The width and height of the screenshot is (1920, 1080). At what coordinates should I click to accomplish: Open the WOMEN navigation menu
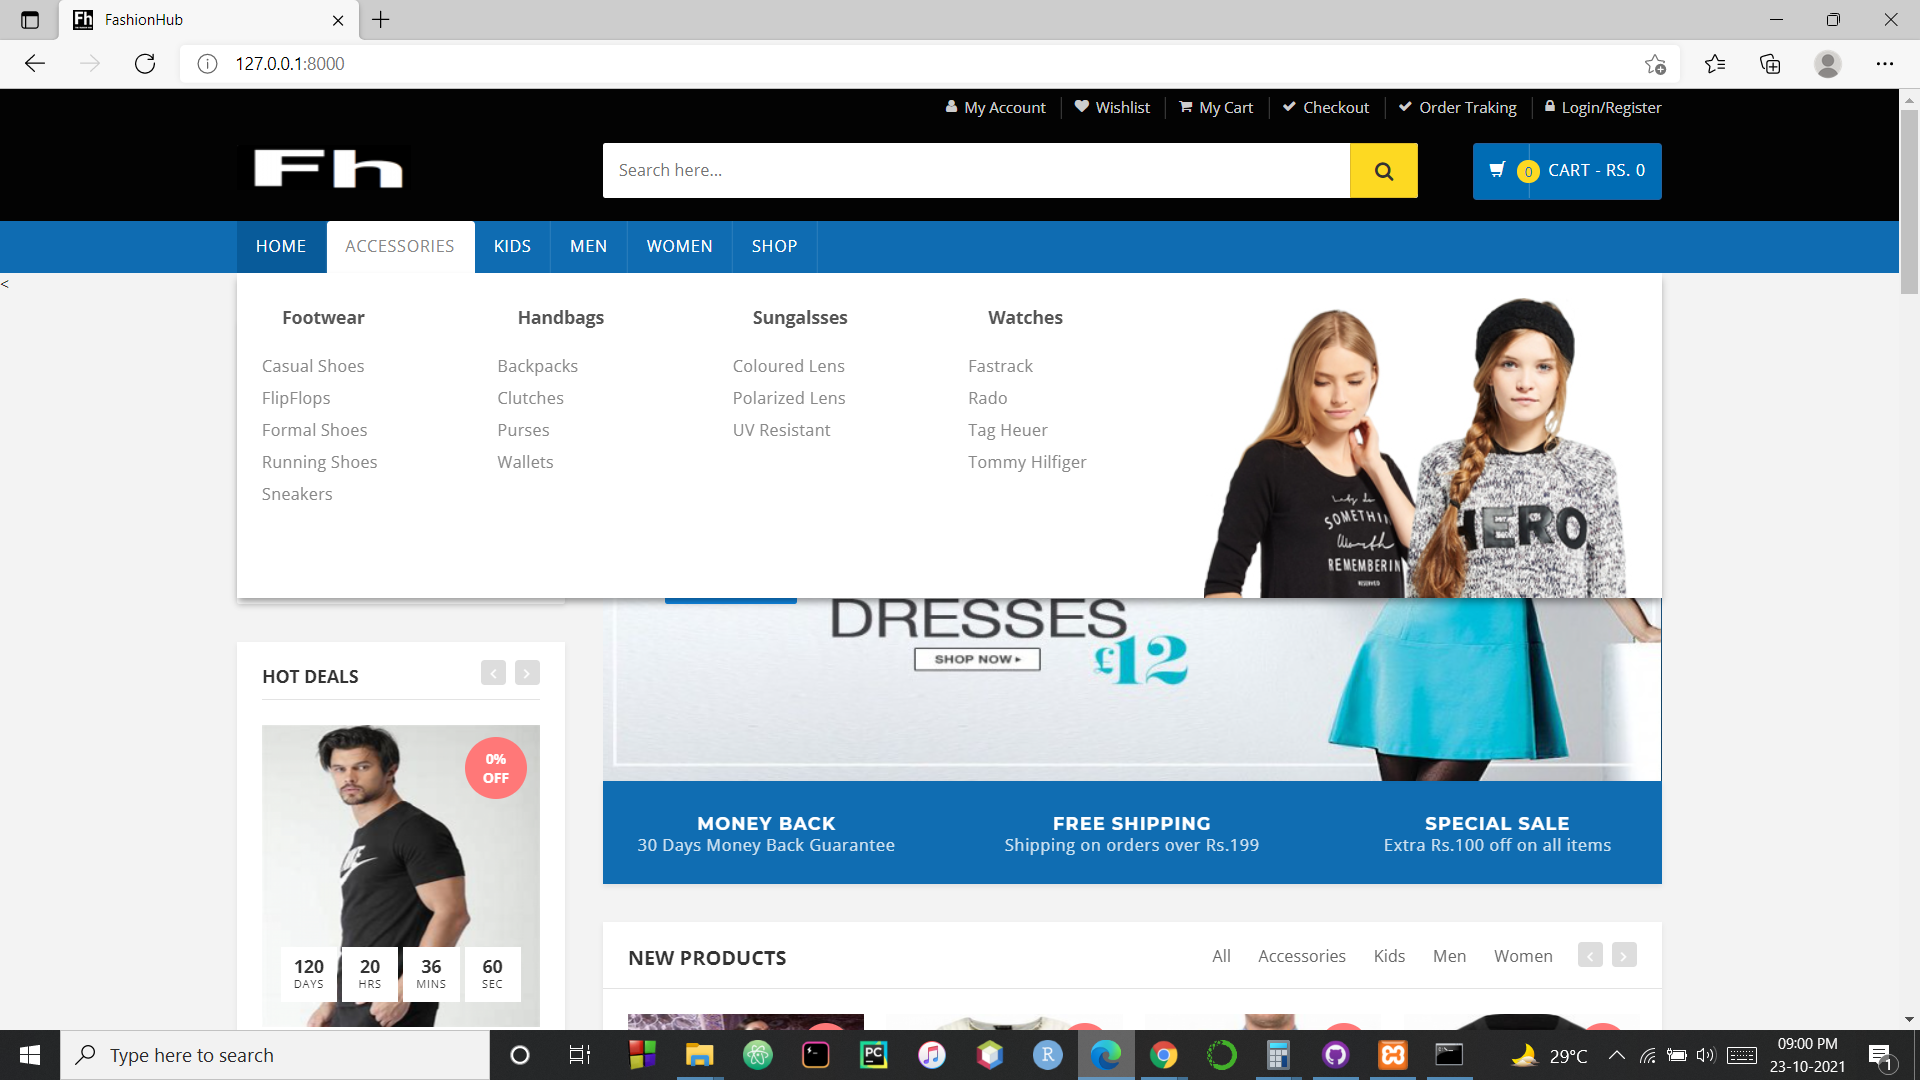(x=680, y=246)
